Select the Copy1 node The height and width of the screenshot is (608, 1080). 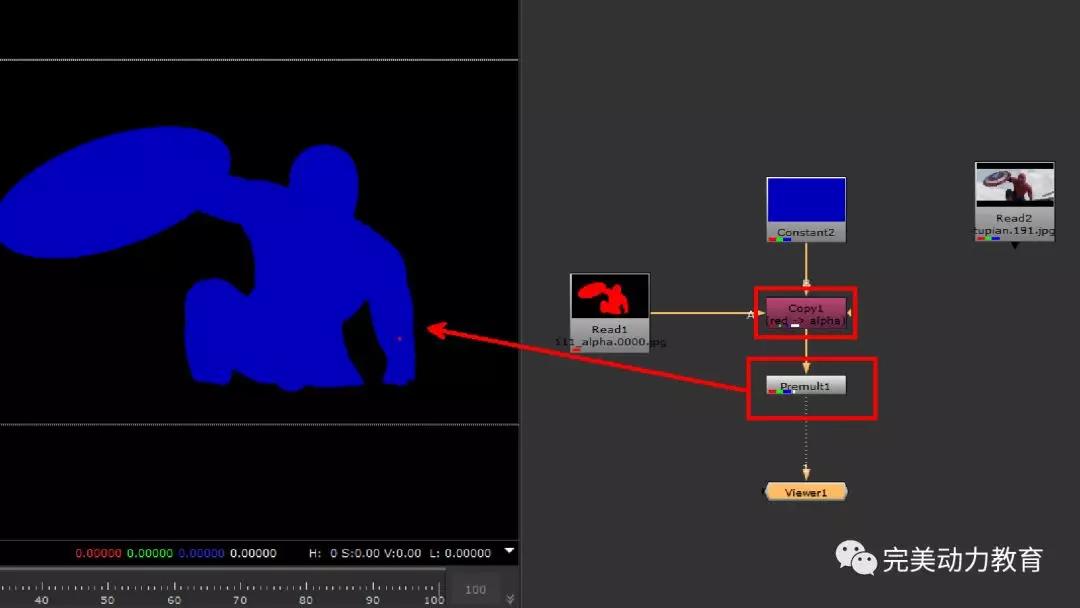806,313
